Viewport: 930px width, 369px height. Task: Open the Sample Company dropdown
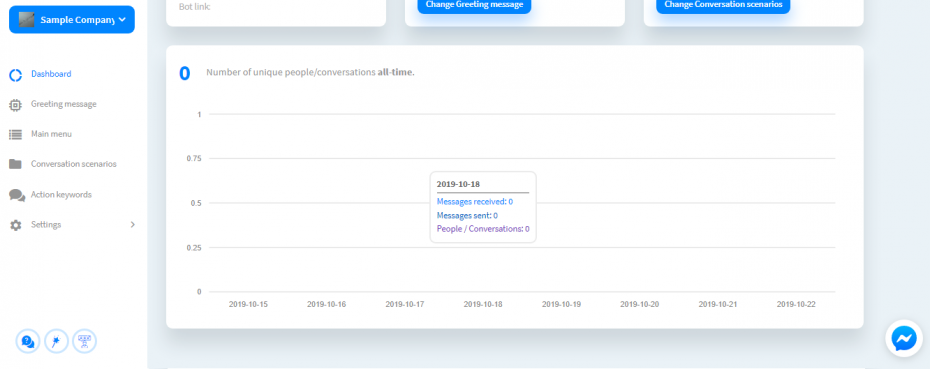pyautogui.click(x=72, y=20)
